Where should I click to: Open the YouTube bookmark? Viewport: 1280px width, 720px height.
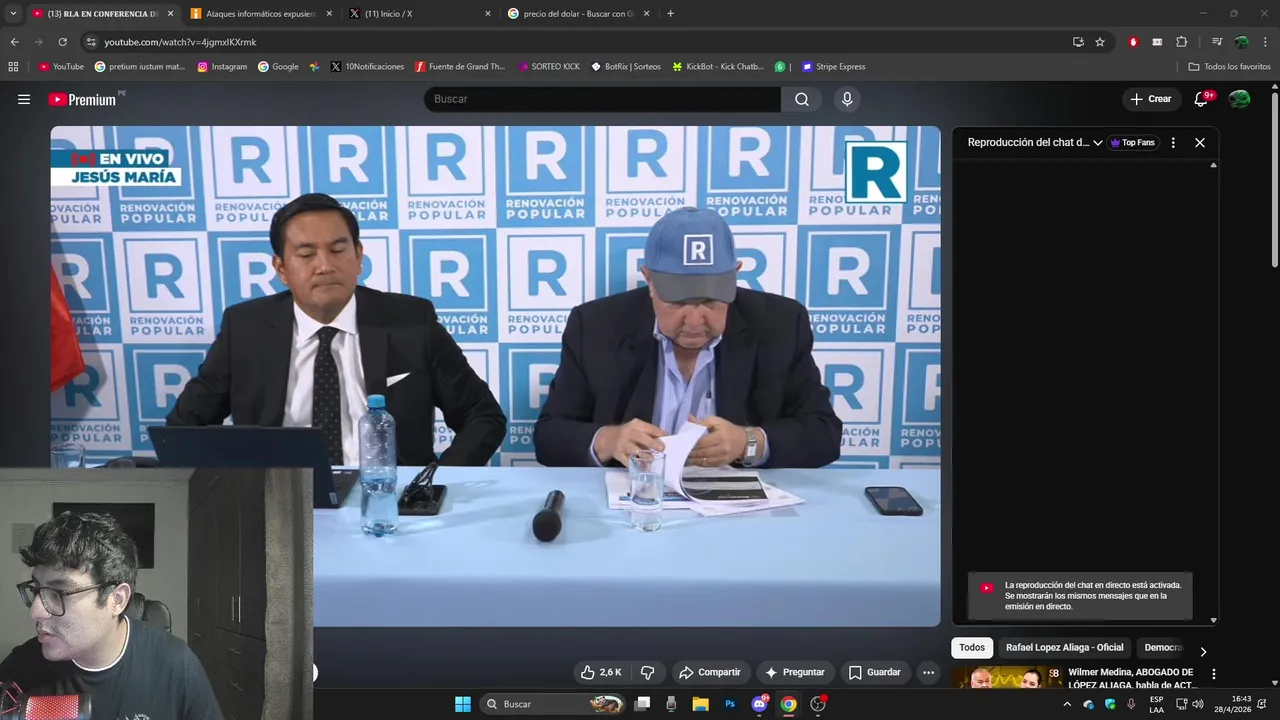click(x=61, y=66)
